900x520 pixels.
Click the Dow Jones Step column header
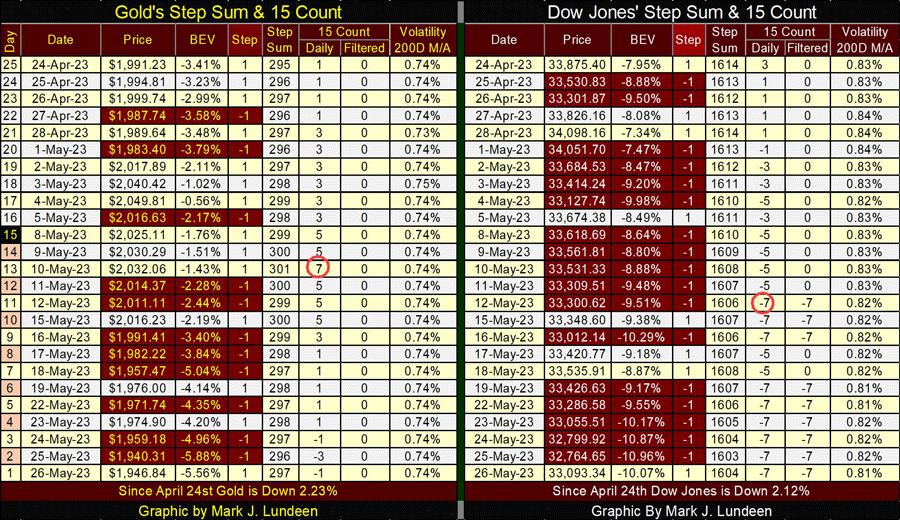click(x=688, y=40)
